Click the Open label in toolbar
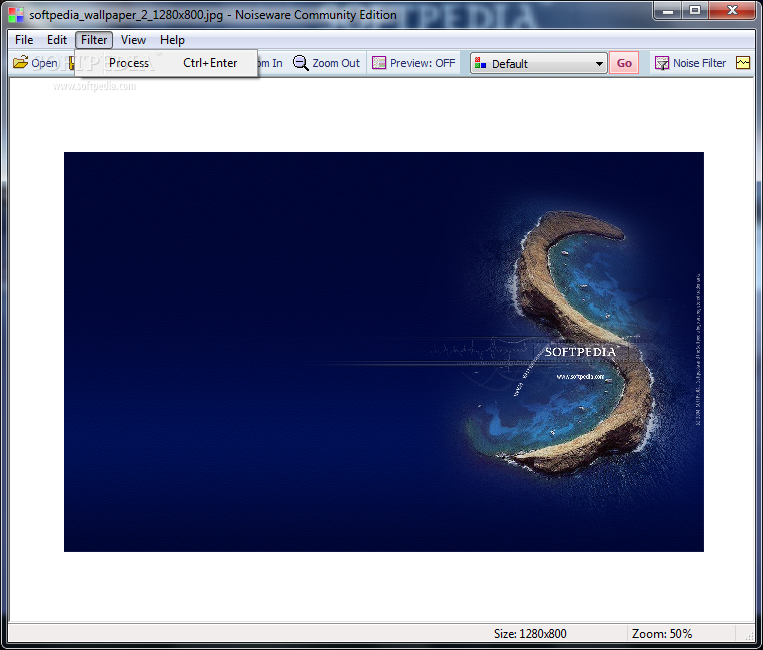This screenshot has width=763, height=650. 44,63
